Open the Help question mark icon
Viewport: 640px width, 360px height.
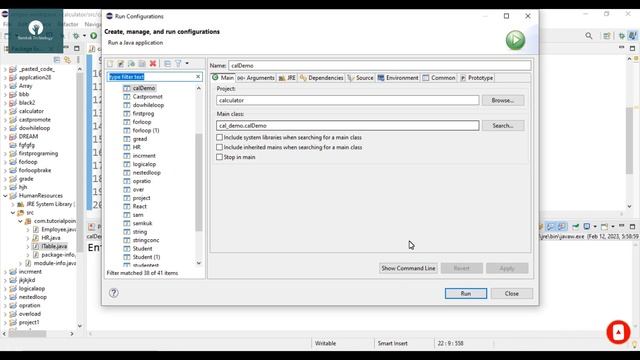click(x=114, y=293)
